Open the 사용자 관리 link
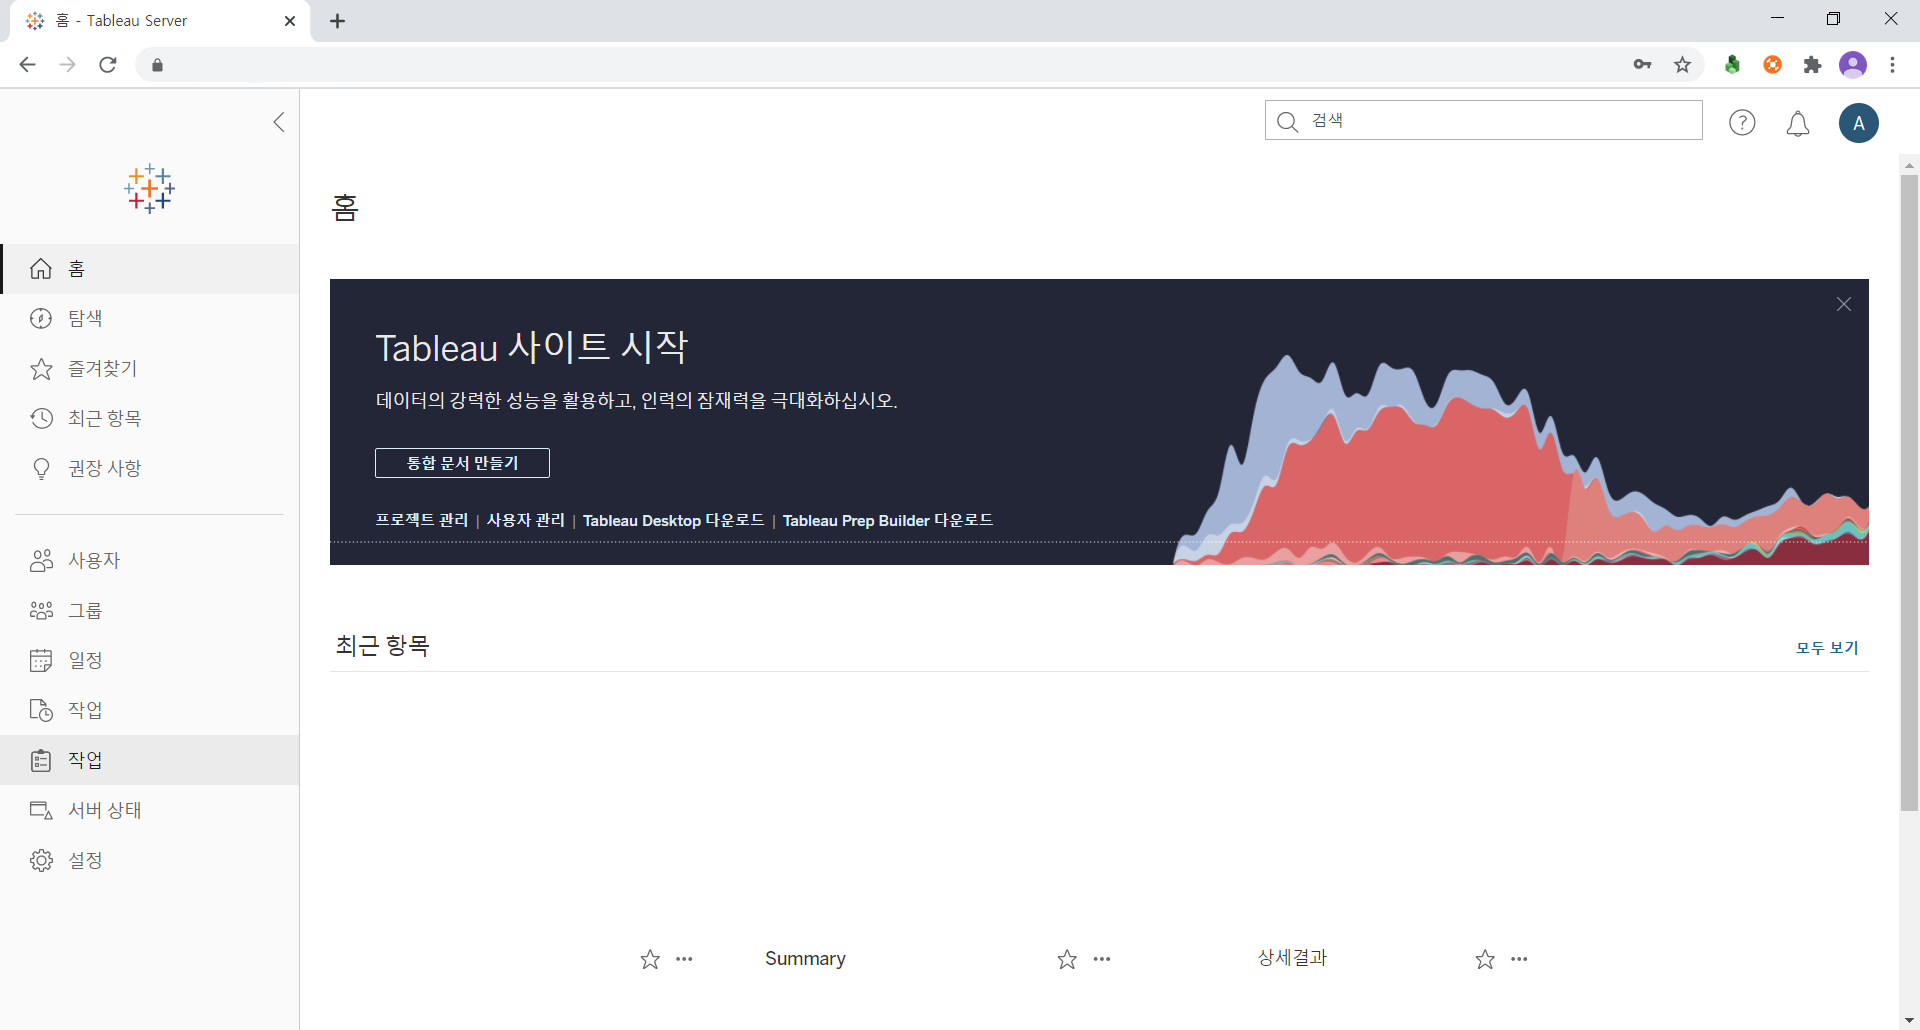The image size is (1920, 1030). pyautogui.click(x=525, y=520)
